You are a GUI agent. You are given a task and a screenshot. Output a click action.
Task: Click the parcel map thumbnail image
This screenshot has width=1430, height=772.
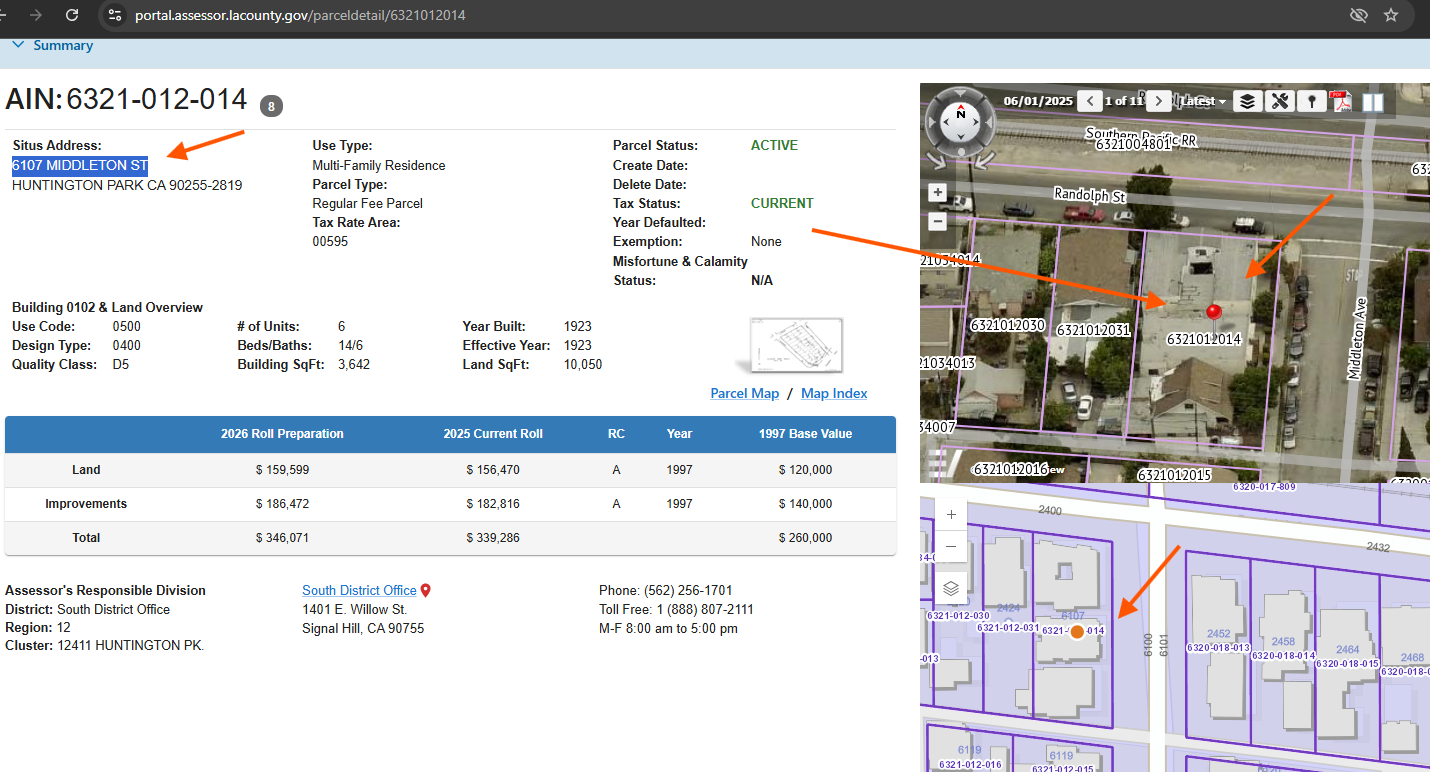(796, 345)
